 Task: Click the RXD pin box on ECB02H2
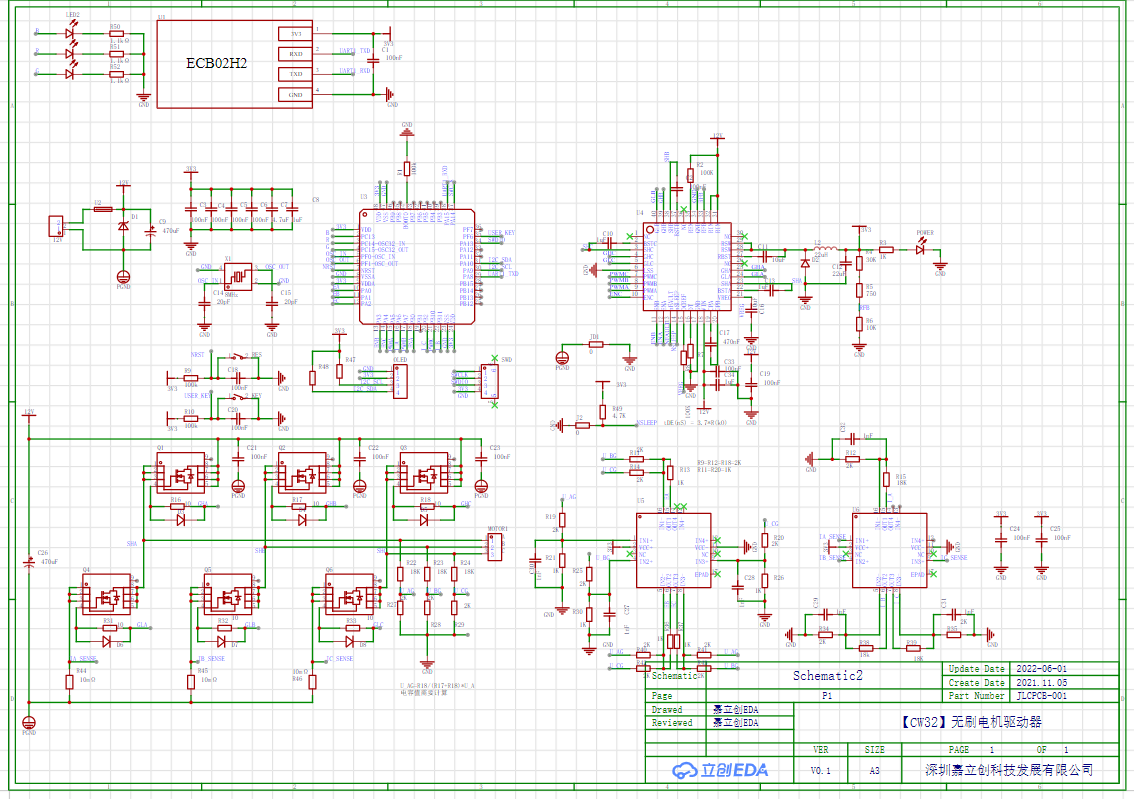point(295,54)
